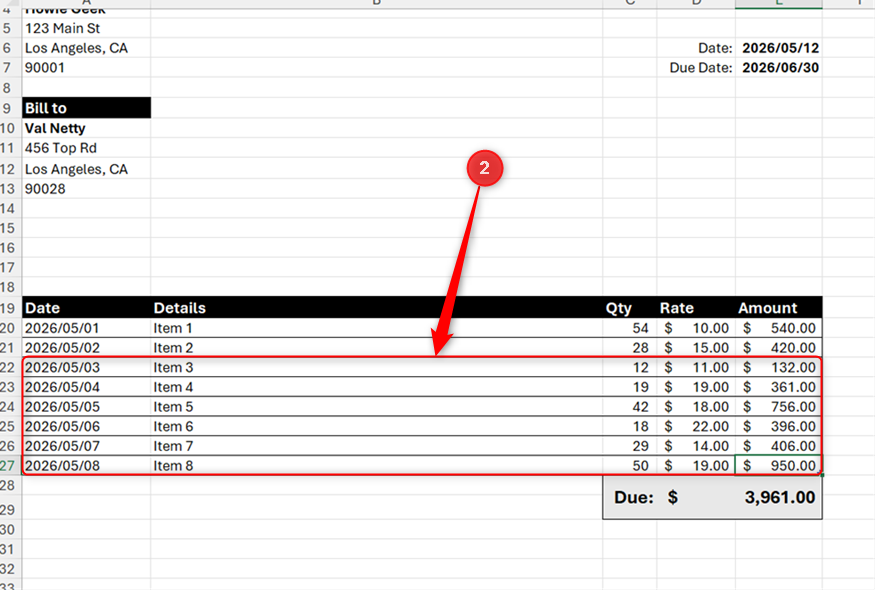Image resolution: width=875 pixels, height=590 pixels.
Task: Click the 132.00 amount cell
Action: tap(778, 367)
